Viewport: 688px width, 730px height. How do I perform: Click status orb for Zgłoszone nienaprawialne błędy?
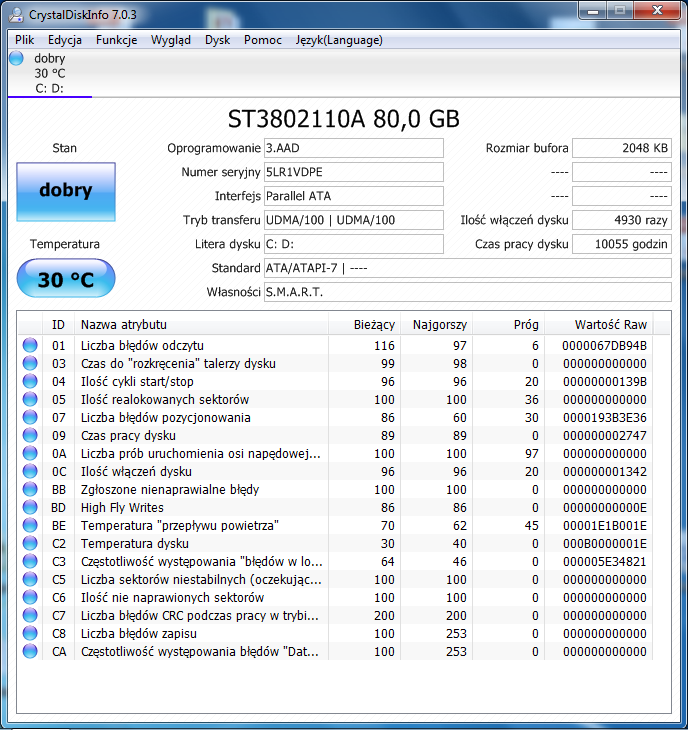(30, 489)
